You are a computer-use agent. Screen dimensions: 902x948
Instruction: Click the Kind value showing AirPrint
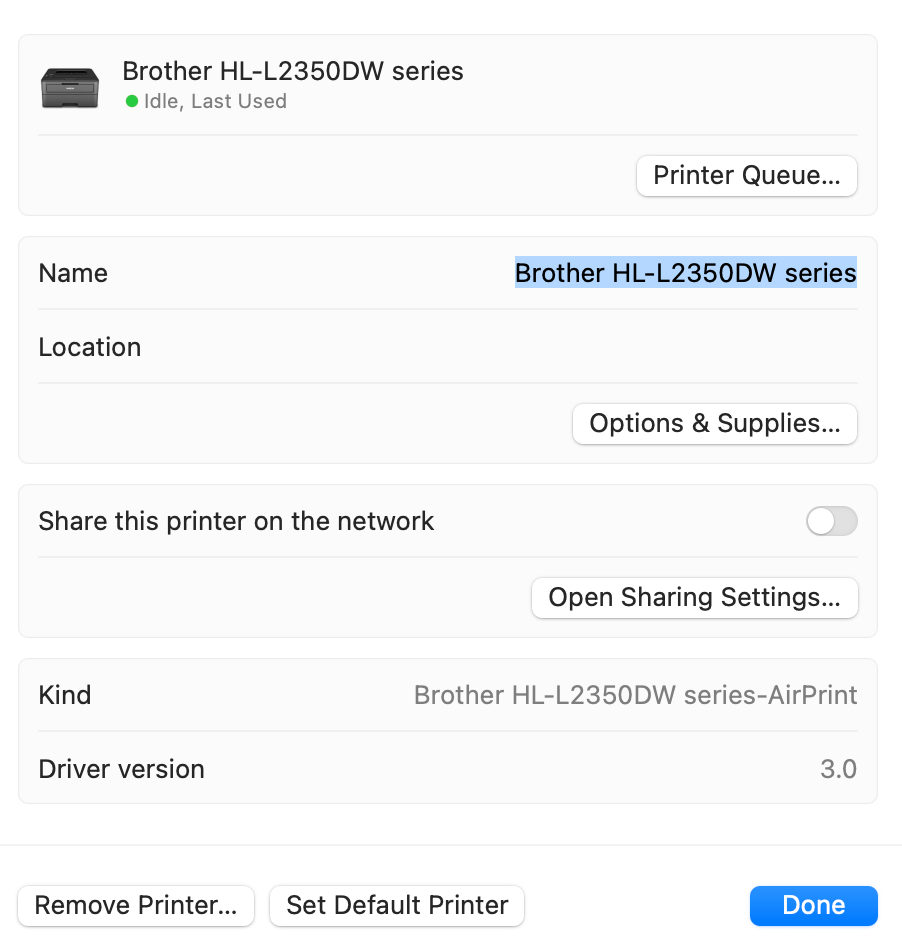[x=636, y=695]
